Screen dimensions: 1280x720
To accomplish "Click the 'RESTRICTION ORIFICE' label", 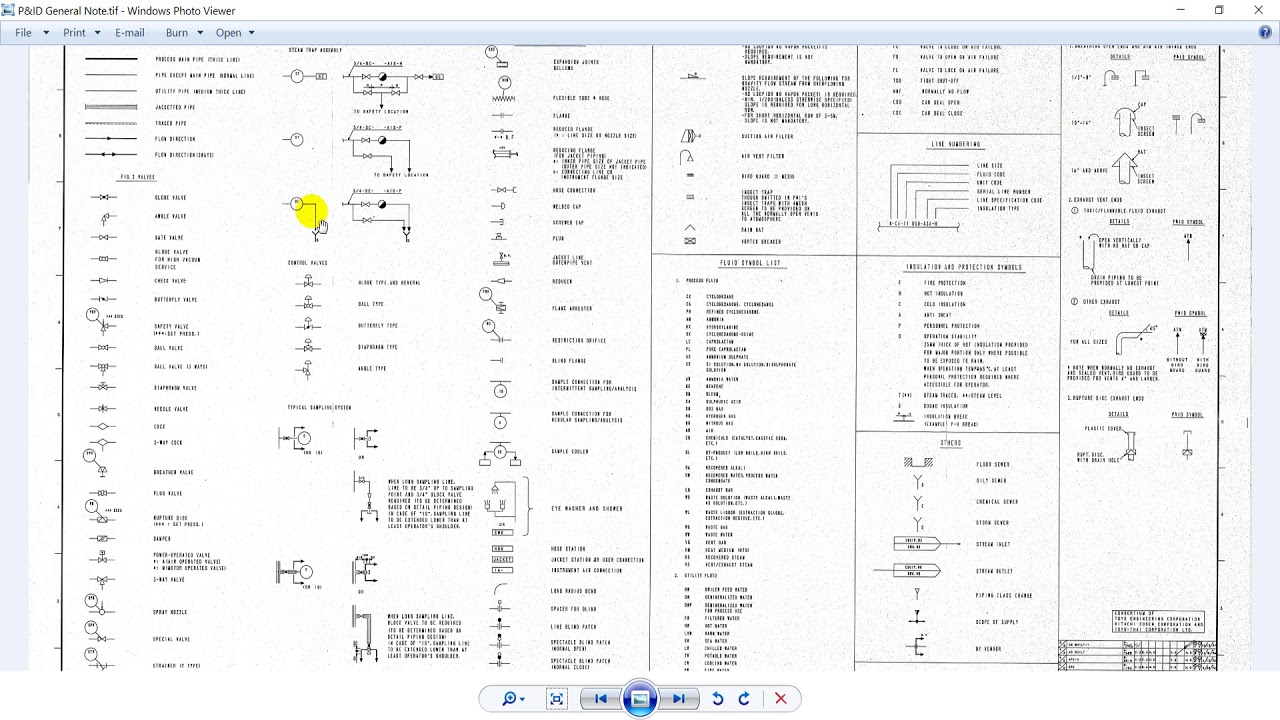I will click(579, 340).
